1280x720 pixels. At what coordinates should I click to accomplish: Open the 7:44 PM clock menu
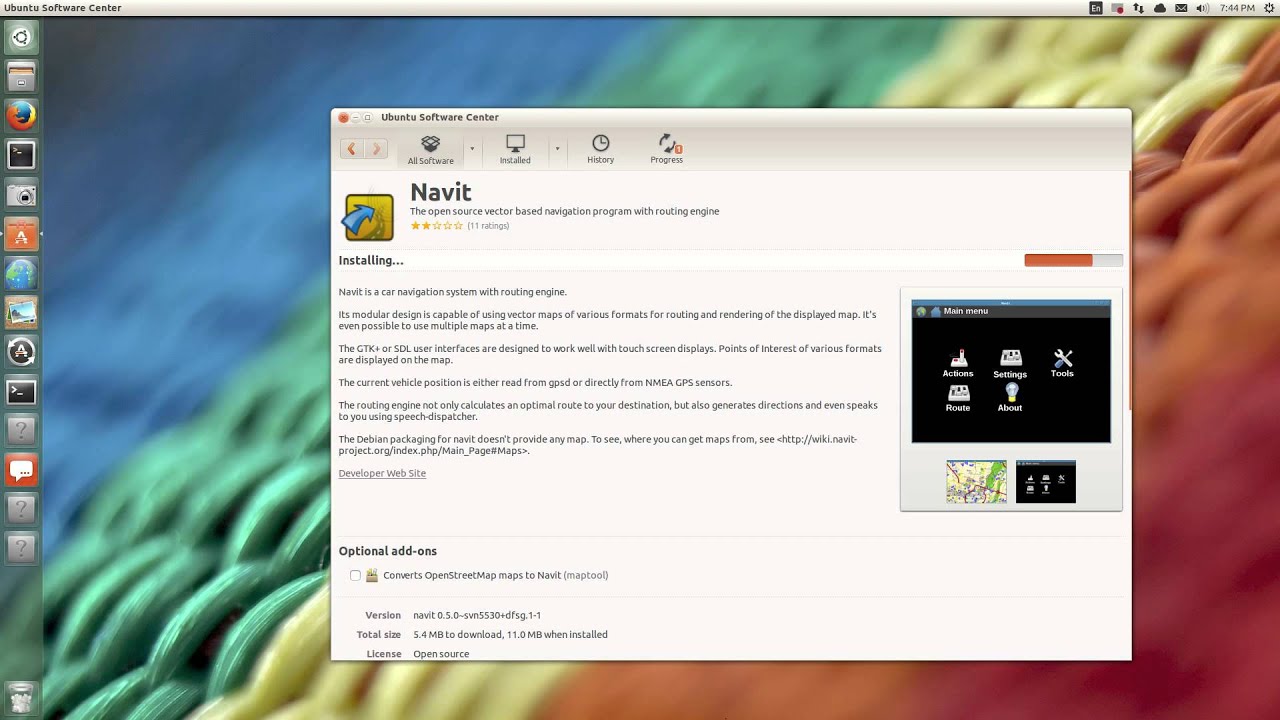coord(1237,8)
